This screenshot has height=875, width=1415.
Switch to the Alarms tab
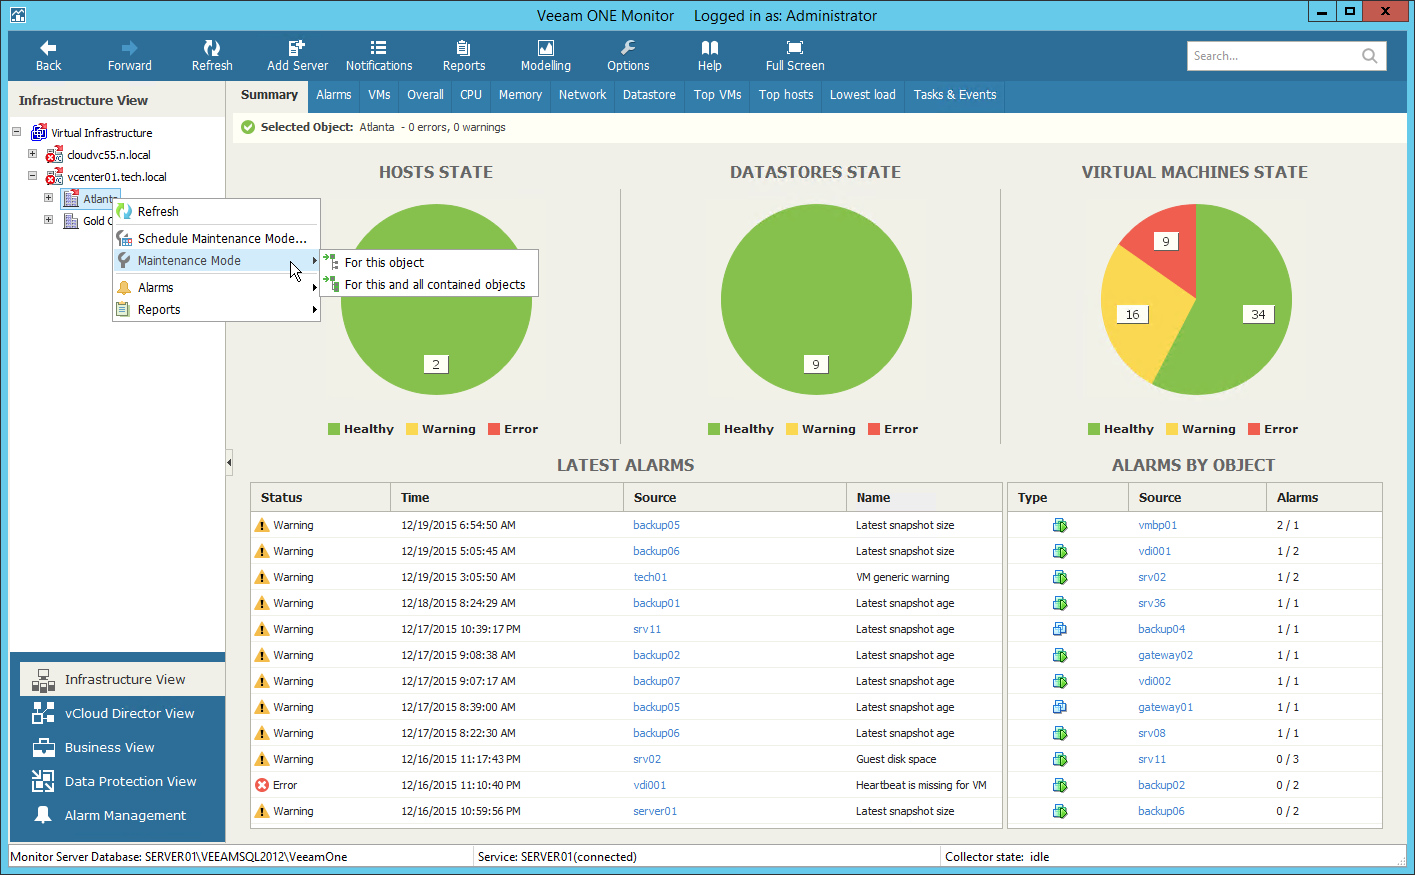point(334,95)
